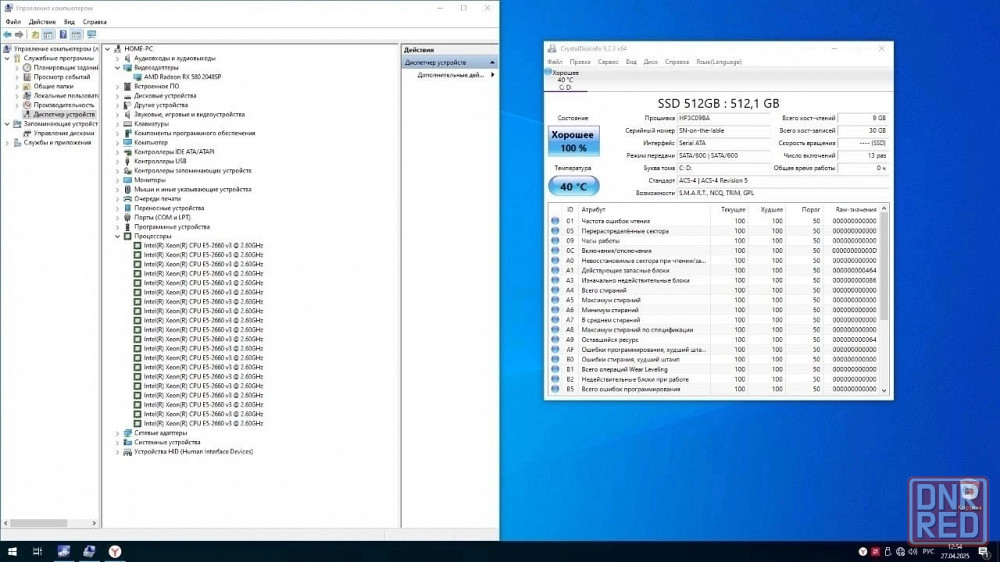Expand Сетевые адаптеры node
Viewport: 1000px width, 562px height.
(118, 433)
